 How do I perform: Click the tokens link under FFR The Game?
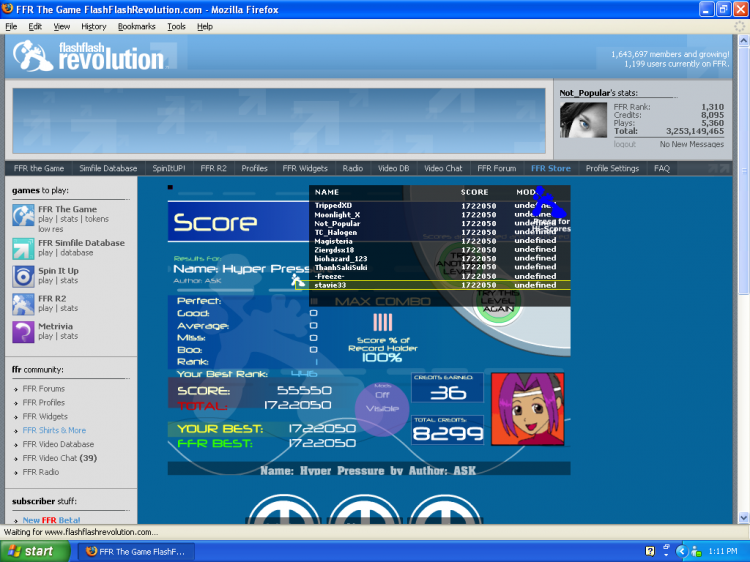tap(97, 219)
